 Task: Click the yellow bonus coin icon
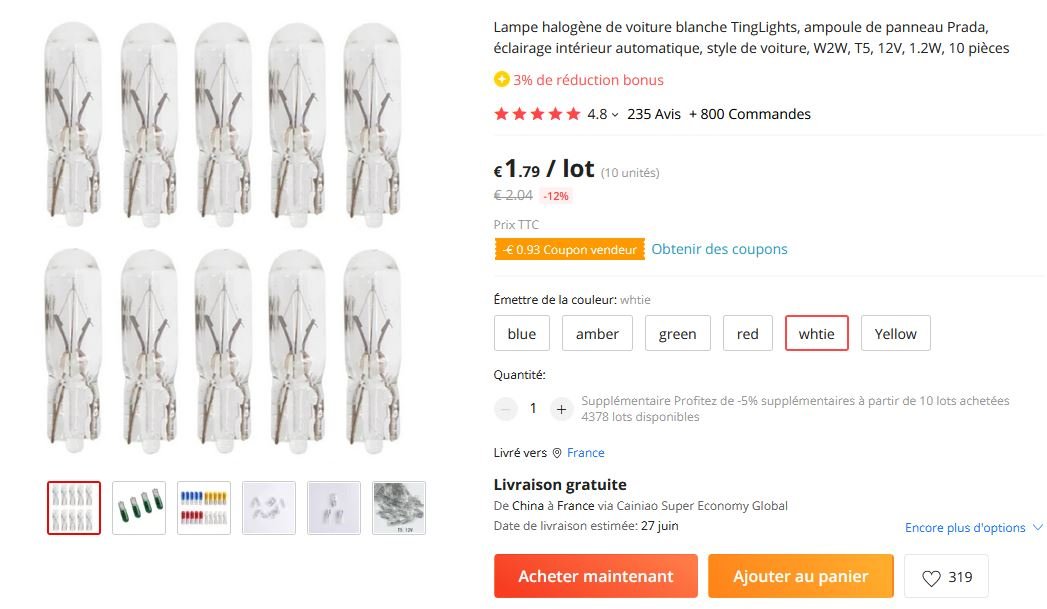click(x=501, y=79)
